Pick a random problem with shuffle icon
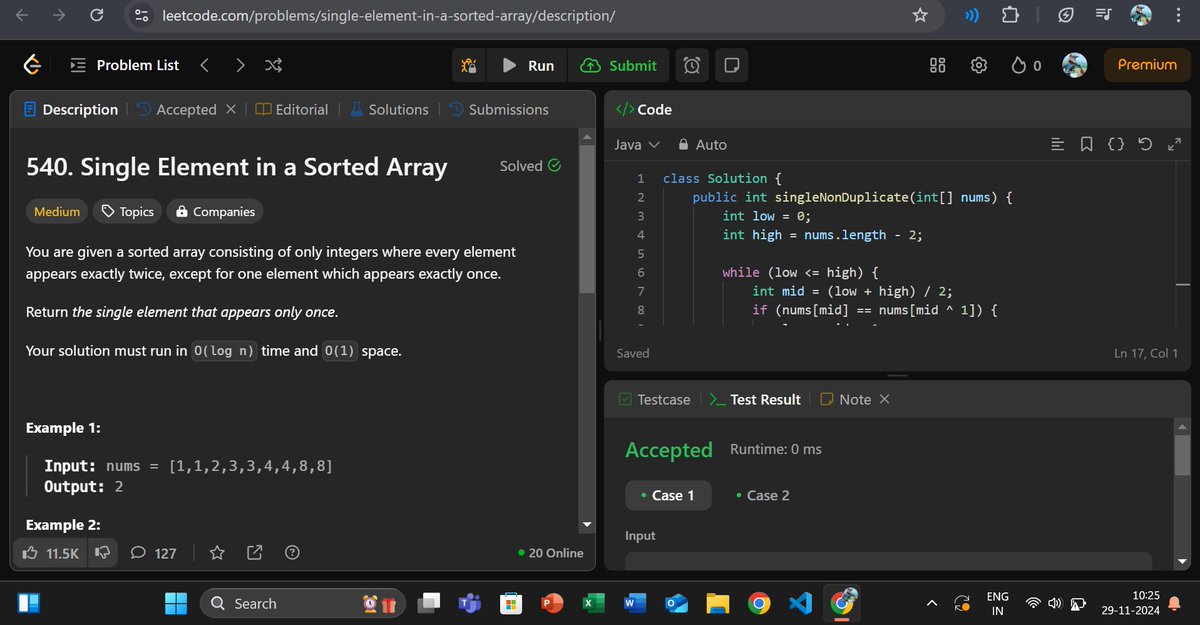 click(273, 65)
